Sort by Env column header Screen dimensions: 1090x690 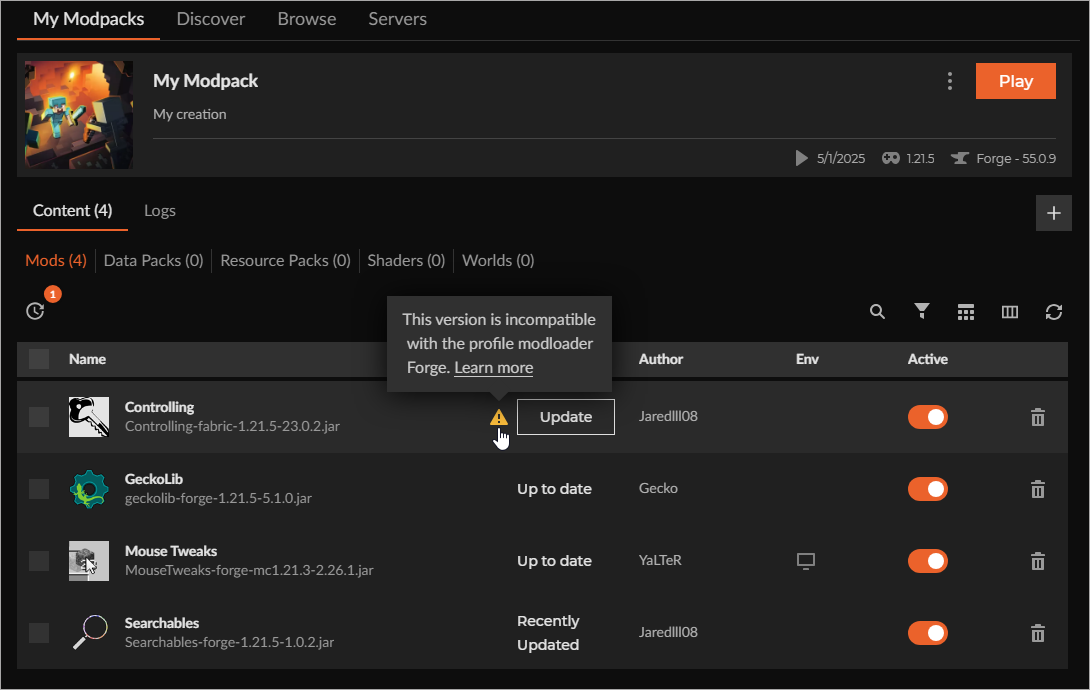pyautogui.click(x=807, y=359)
